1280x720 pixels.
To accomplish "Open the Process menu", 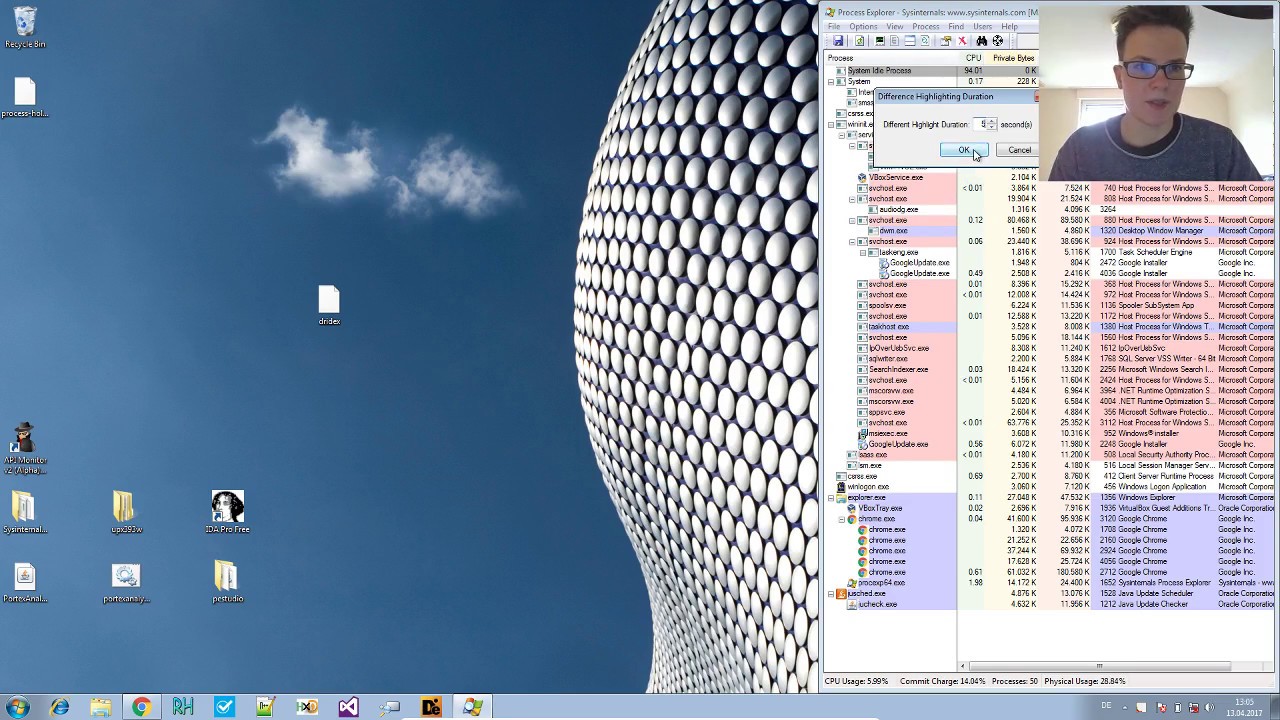I will (926, 27).
